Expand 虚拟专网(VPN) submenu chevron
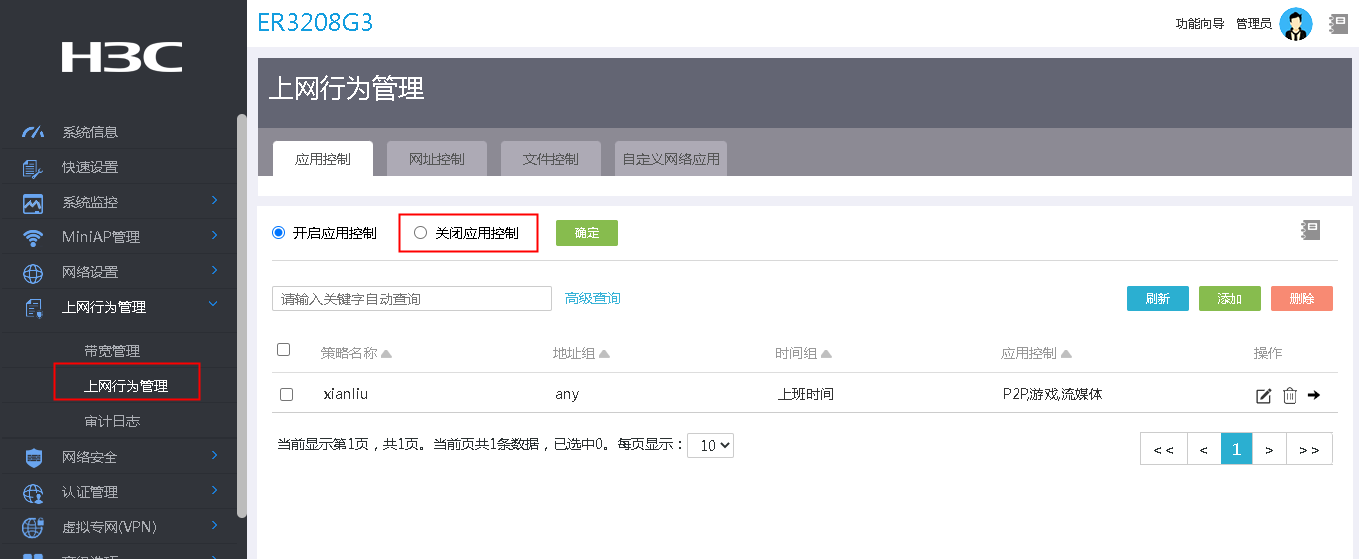The image size is (1359, 559). pyautogui.click(x=214, y=525)
